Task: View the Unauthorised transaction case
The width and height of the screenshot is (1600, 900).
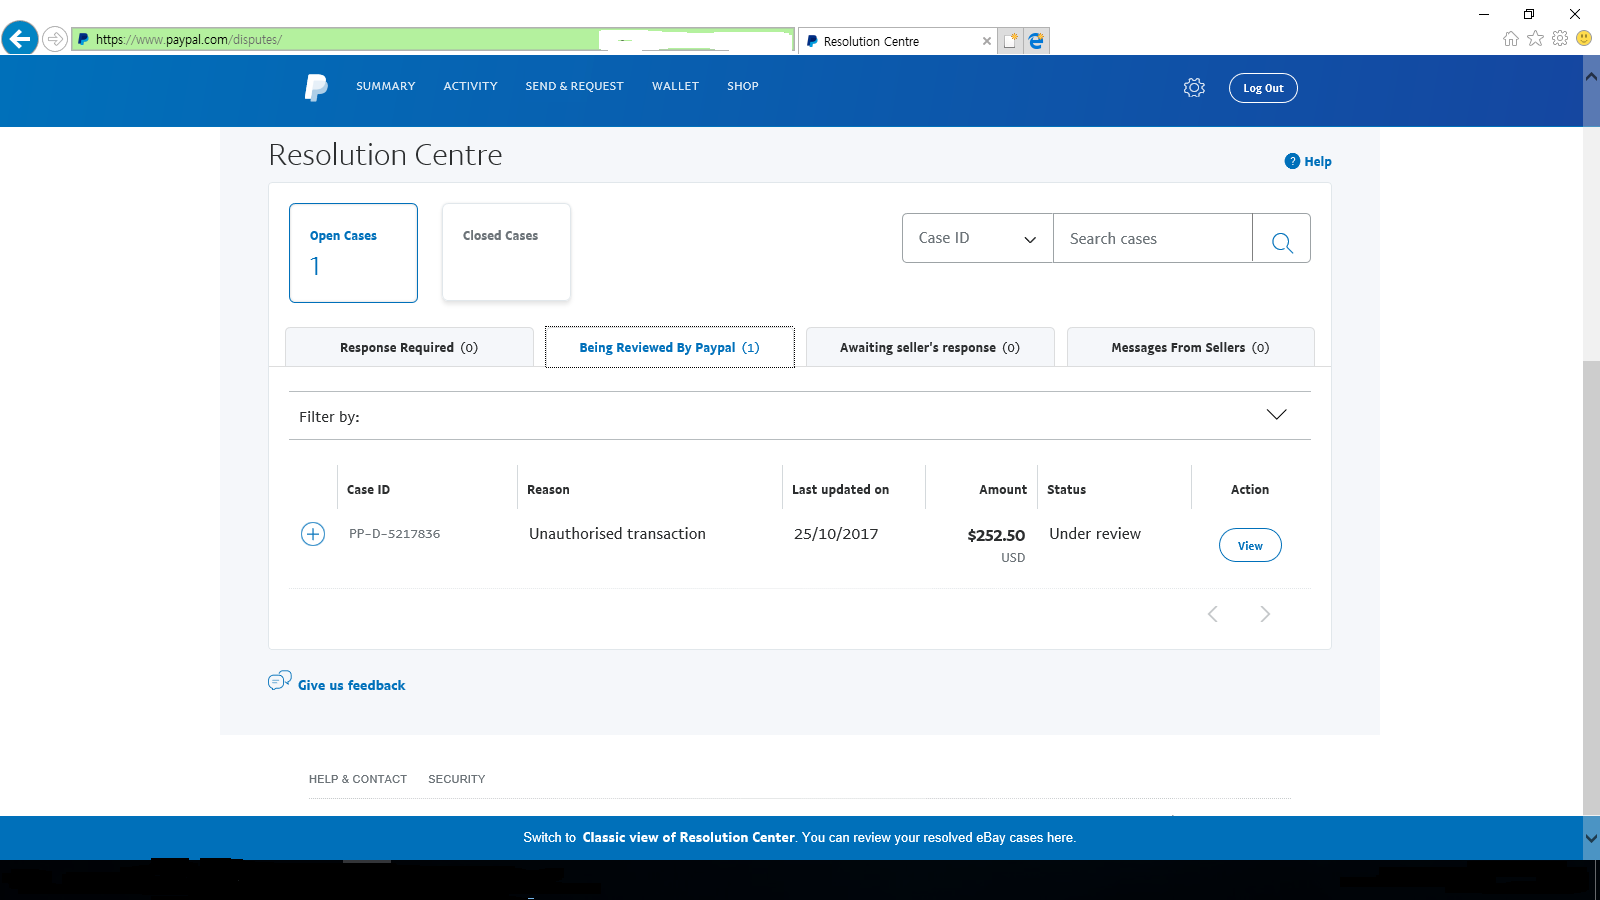Action: pos(1250,545)
